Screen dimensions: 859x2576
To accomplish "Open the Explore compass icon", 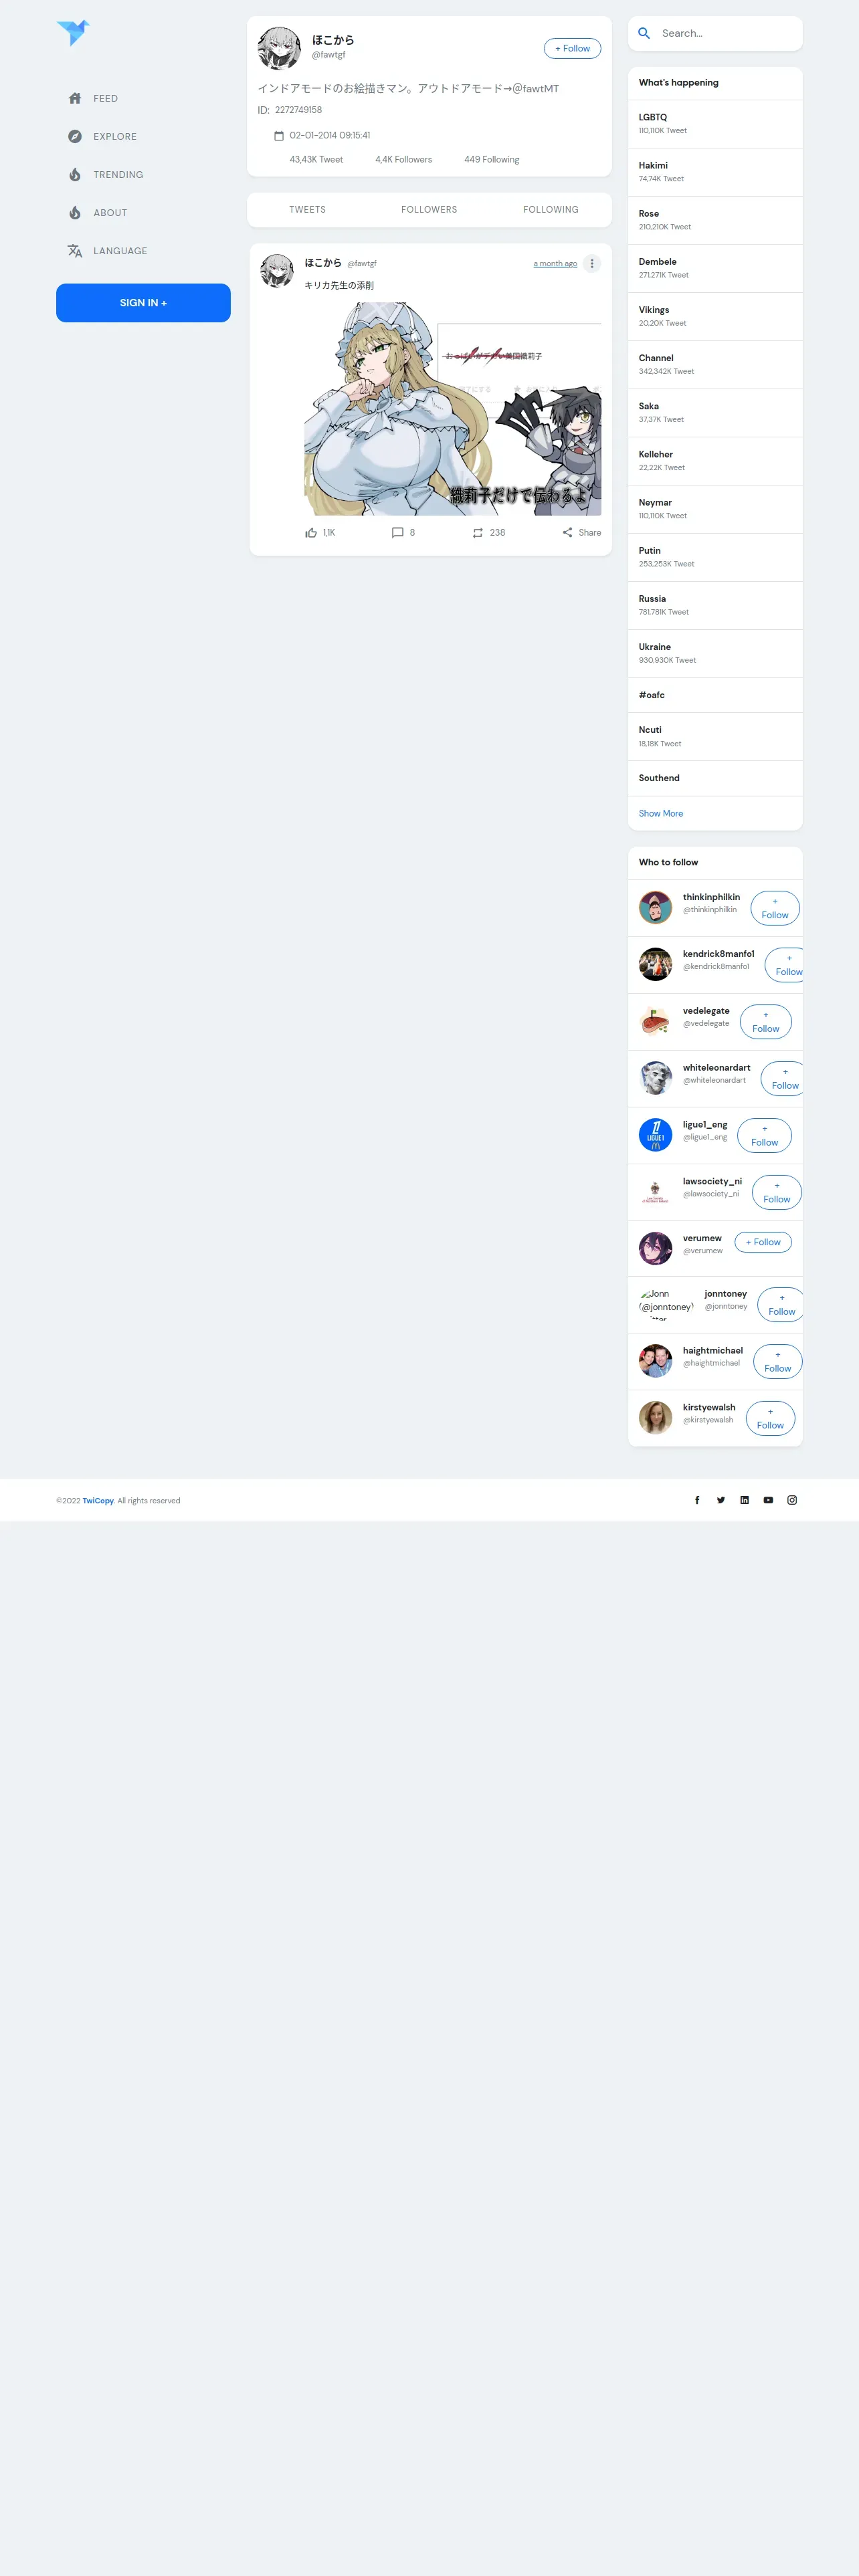I will [x=75, y=136].
